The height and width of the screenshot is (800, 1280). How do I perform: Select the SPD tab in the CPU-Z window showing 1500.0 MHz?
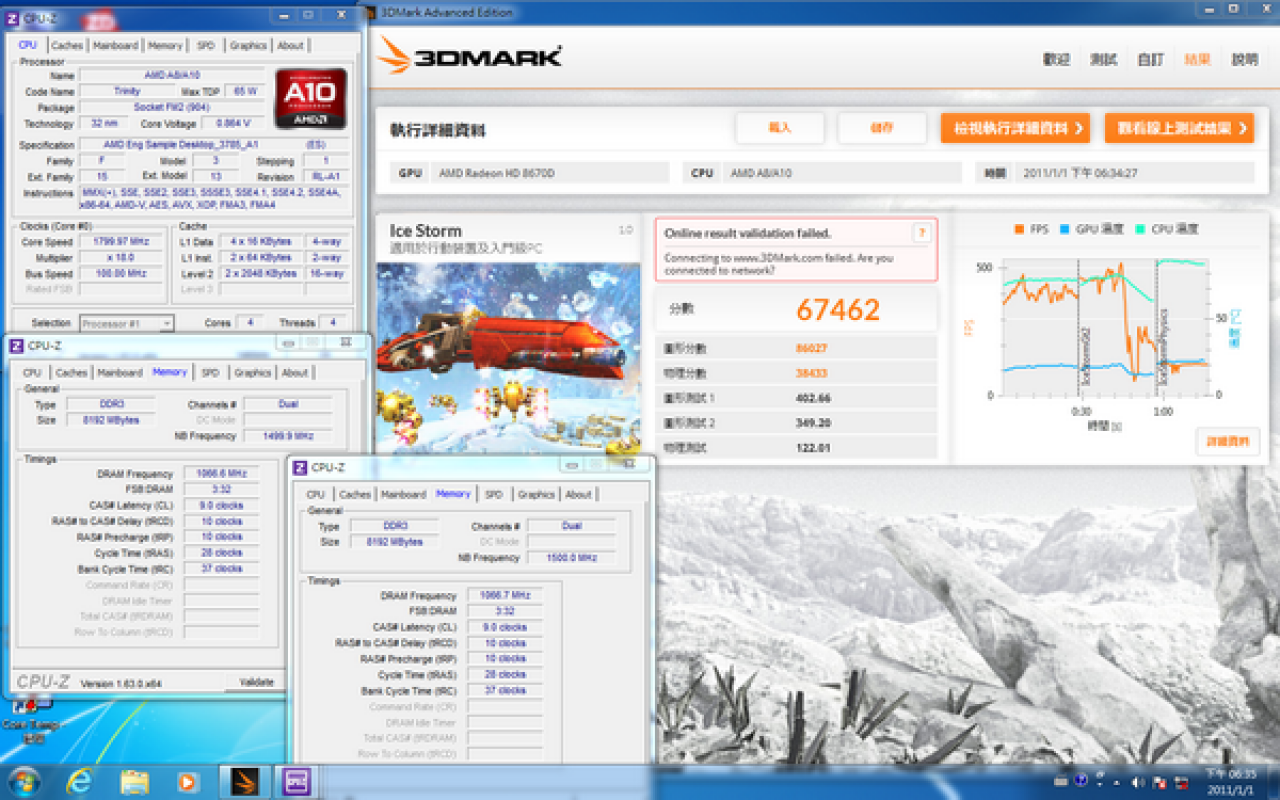(494, 494)
